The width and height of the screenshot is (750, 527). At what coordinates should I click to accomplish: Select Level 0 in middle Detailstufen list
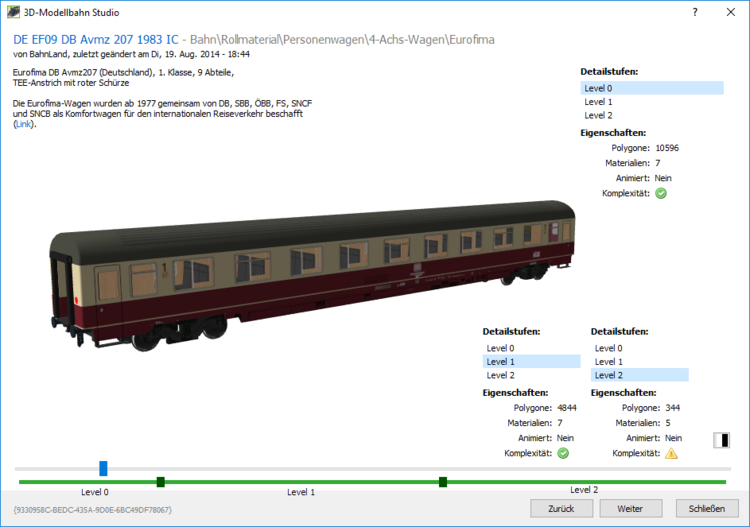(x=531, y=348)
